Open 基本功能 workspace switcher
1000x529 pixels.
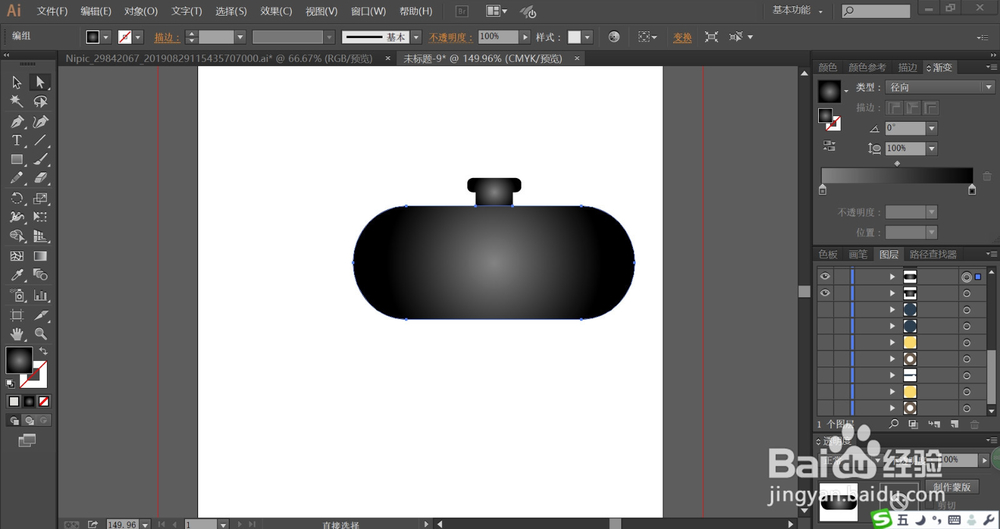click(x=797, y=10)
